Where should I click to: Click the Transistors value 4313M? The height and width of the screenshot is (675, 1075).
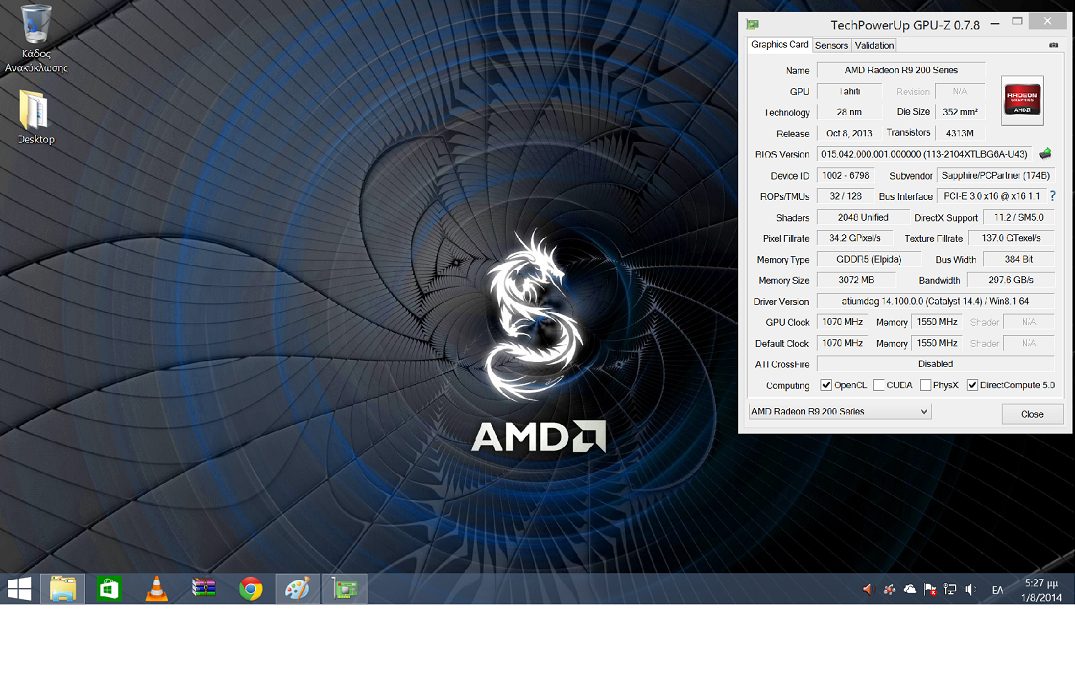[960, 133]
